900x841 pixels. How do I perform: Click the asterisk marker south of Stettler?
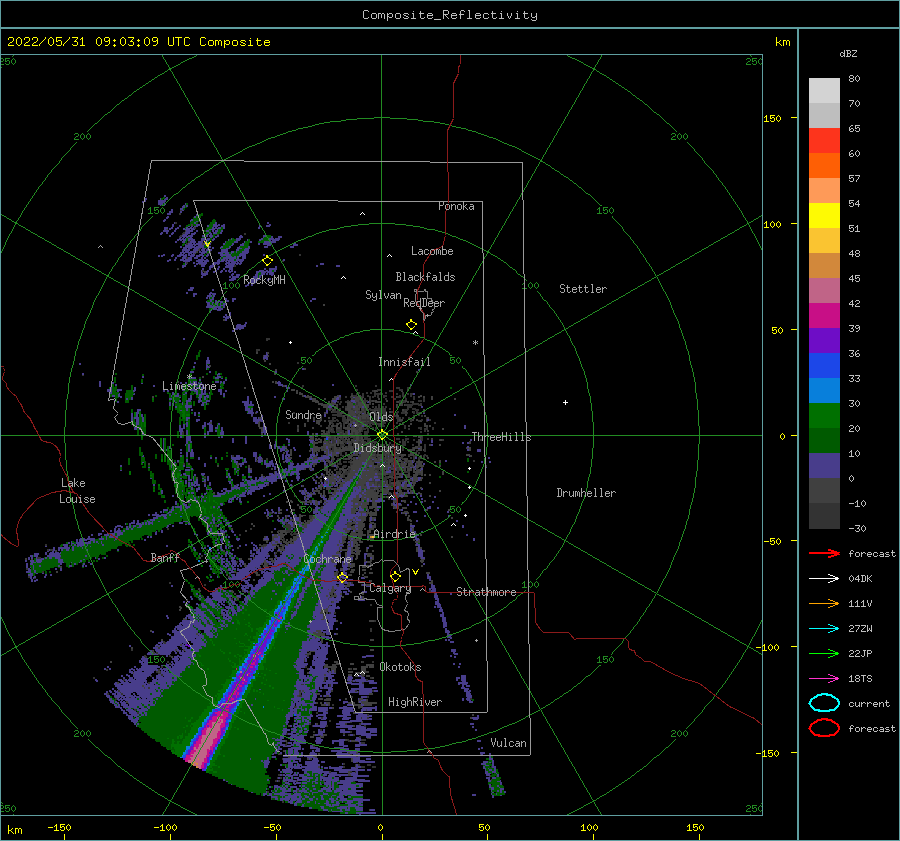(x=475, y=343)
